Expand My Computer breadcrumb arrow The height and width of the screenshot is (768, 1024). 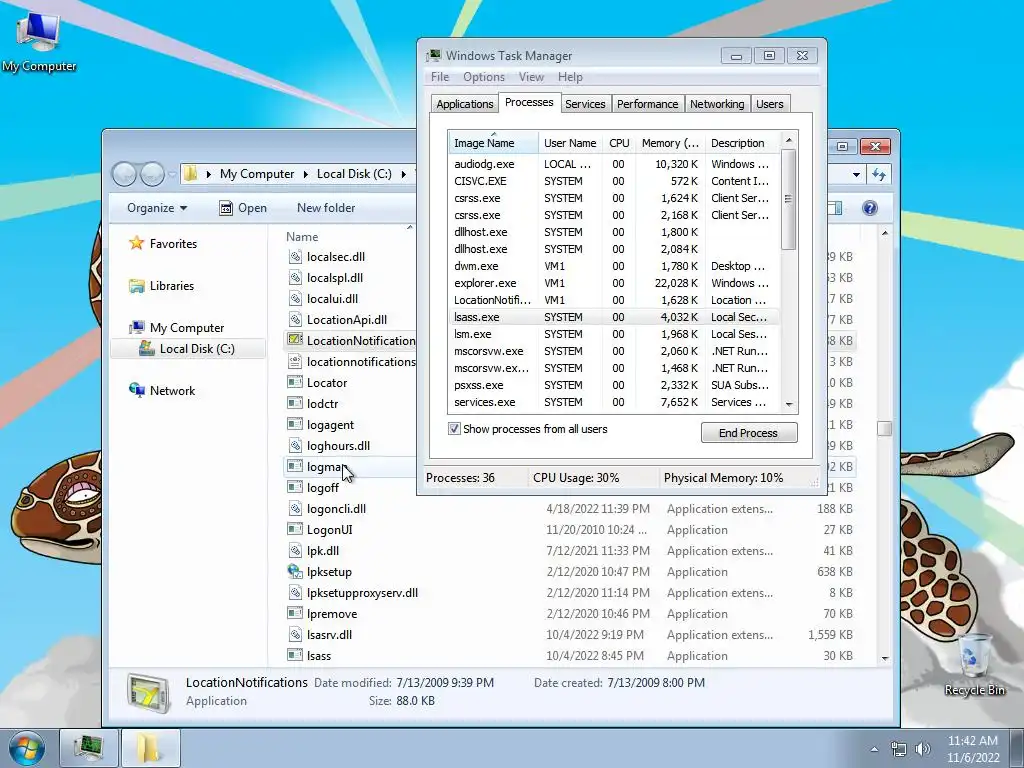click(x=306, y=174)
